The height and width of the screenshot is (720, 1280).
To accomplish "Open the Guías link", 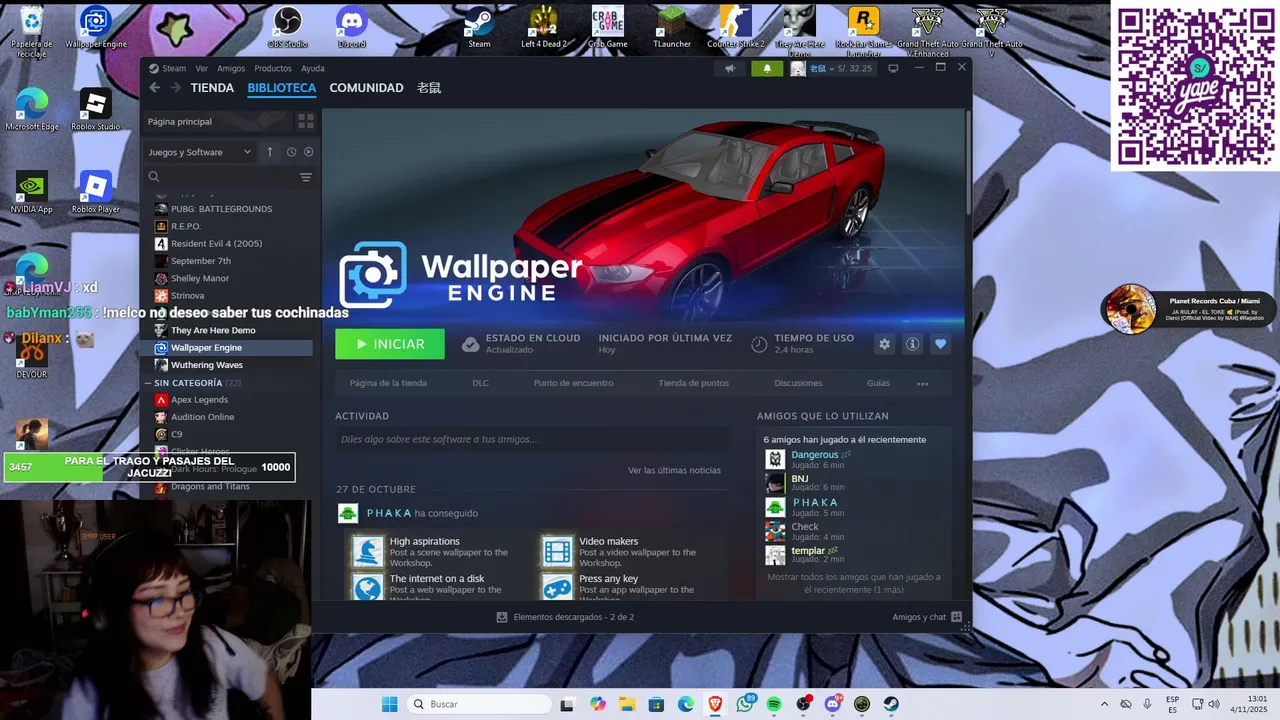I will [878, 383].
